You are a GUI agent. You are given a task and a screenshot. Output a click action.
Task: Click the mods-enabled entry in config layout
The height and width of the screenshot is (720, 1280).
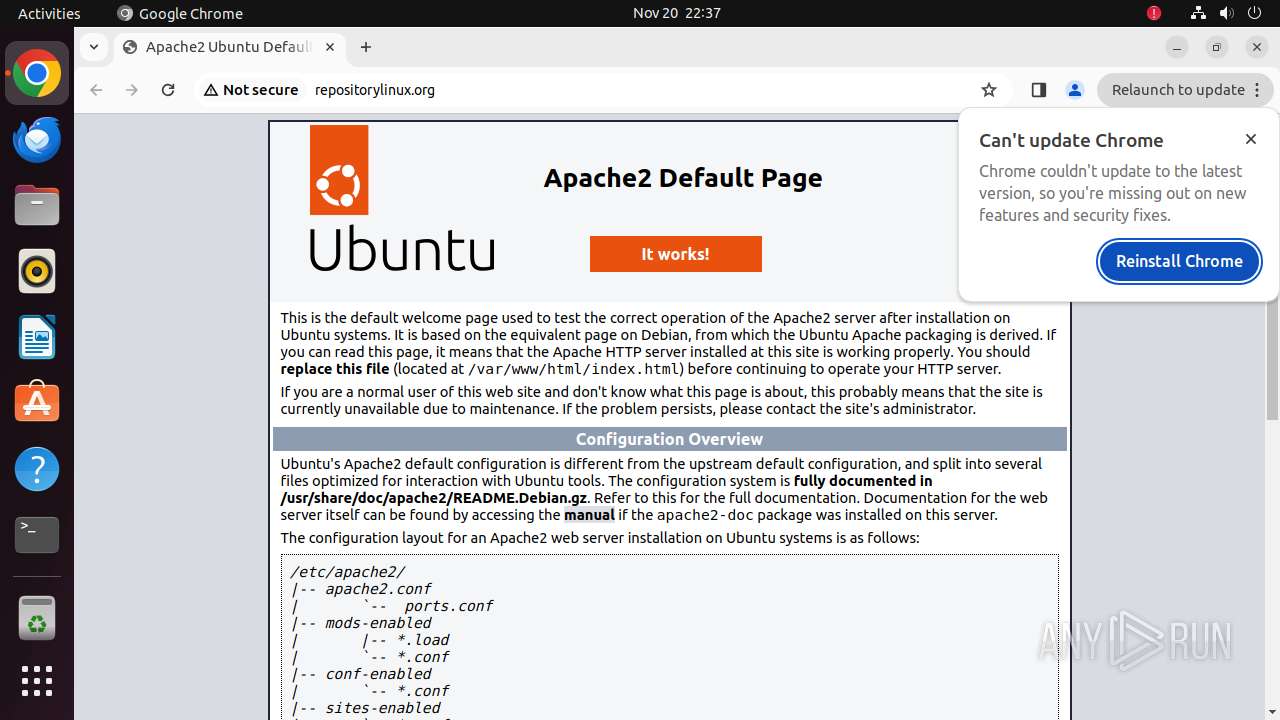[x=378, y=623]
